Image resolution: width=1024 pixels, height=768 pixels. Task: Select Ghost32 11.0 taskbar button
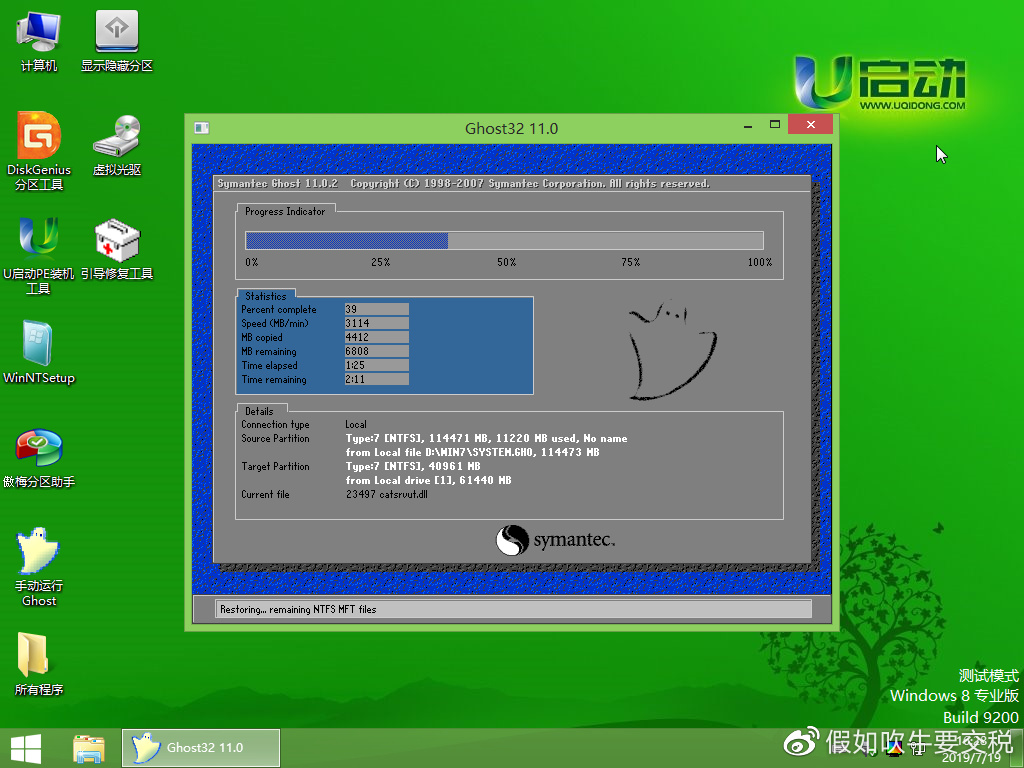tap(201, 748)
